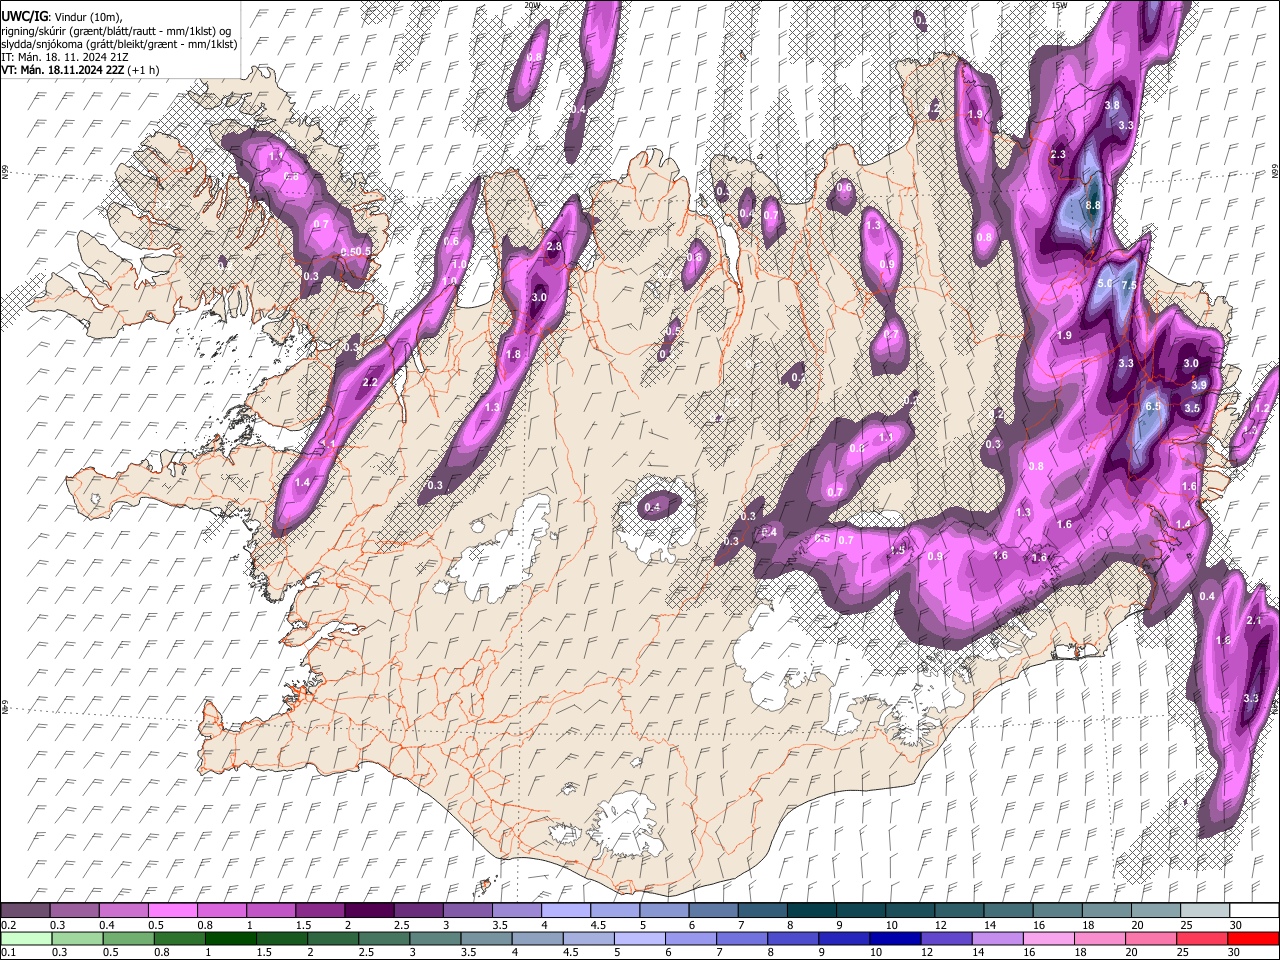Viewport: 1280px width, 960px height.
Task: Click the 2.3 value on the map
Action: [x=1059, y=154]
